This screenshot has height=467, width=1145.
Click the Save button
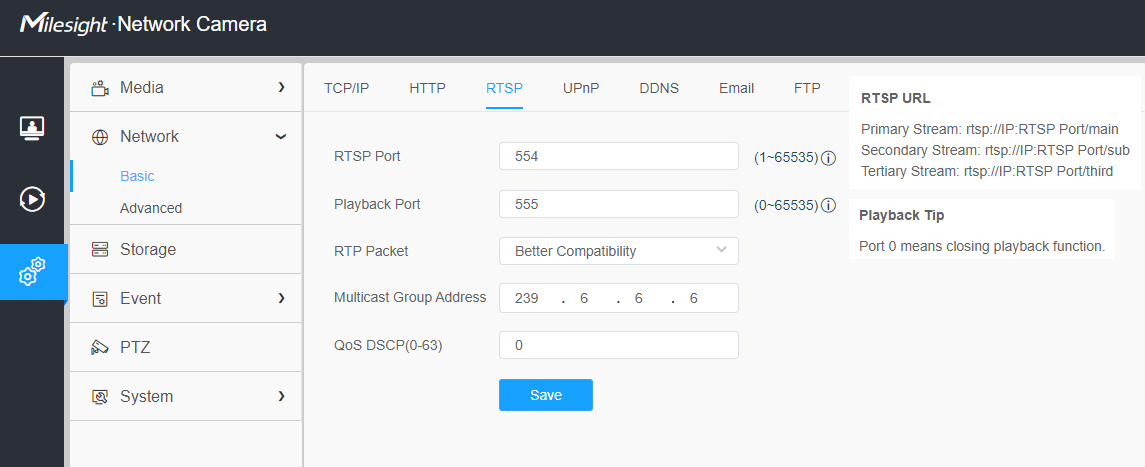[x=545, y=395]
